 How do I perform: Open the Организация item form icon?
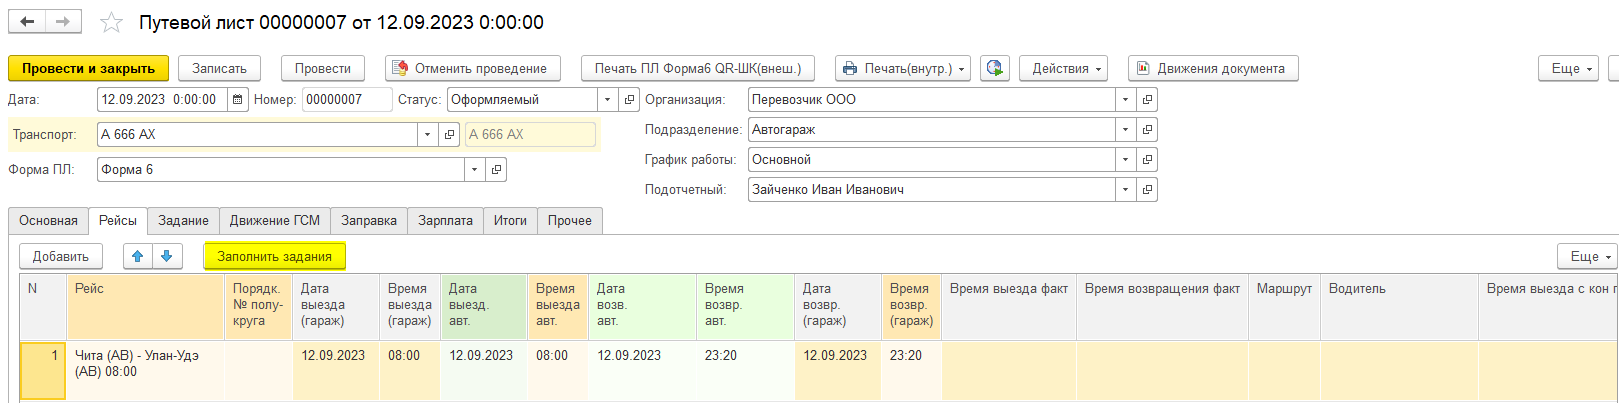[x=1147, y=100]
